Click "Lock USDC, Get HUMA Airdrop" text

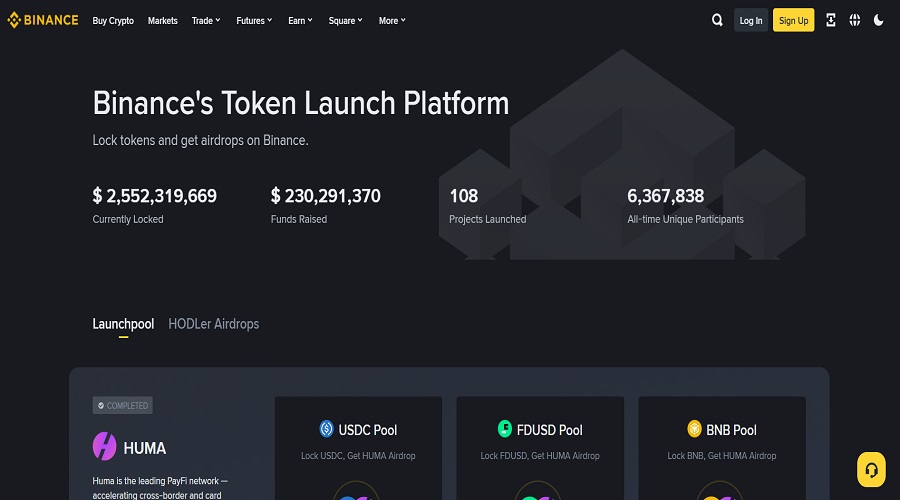tap(358, 456)
